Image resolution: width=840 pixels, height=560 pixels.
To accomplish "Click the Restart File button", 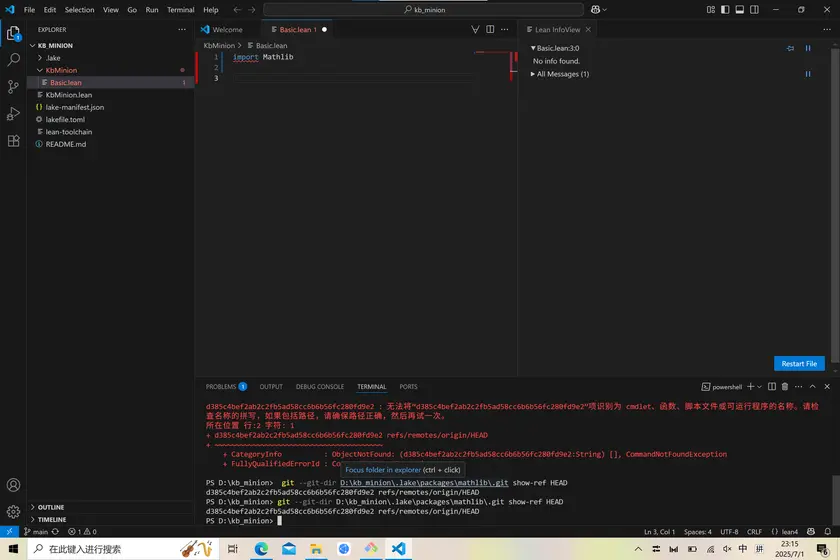I will click(x=799, y=364).
